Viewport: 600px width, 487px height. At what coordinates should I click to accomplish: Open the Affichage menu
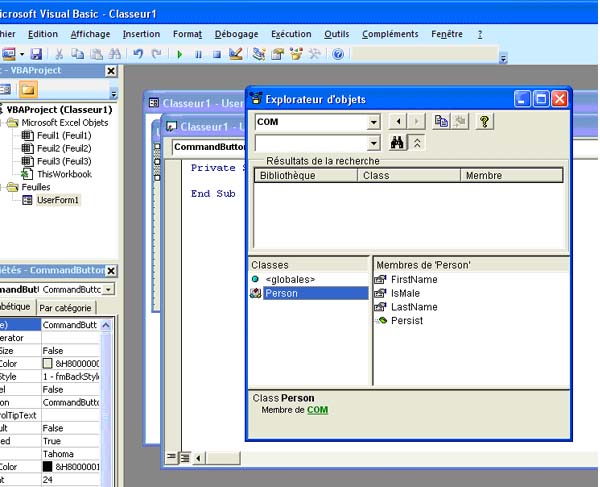[90, 34]
